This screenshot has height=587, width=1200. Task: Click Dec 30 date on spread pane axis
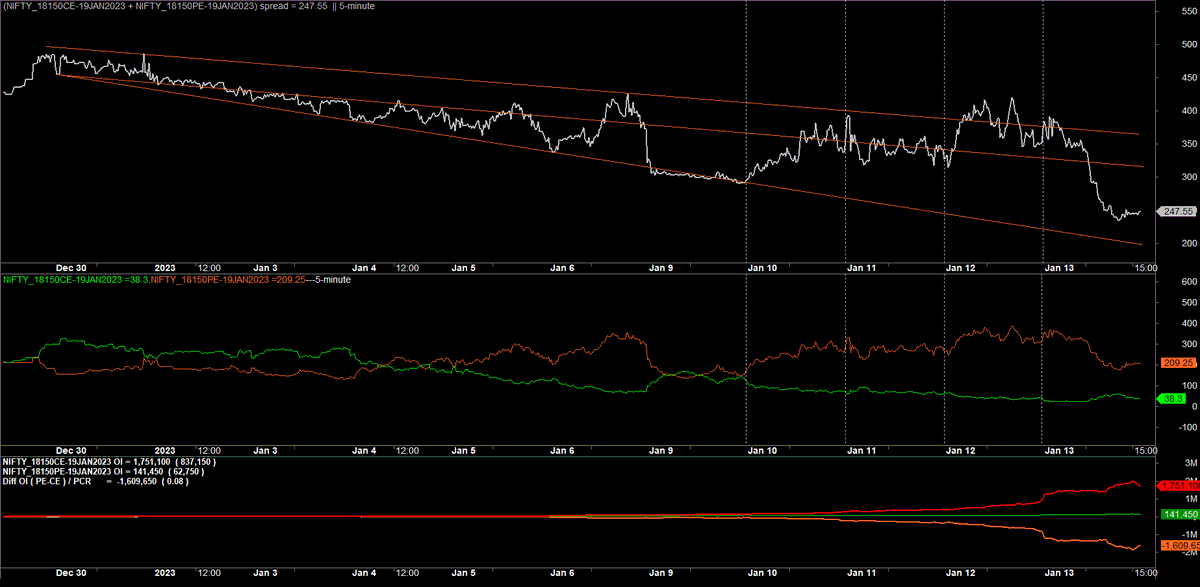point(72,268)
